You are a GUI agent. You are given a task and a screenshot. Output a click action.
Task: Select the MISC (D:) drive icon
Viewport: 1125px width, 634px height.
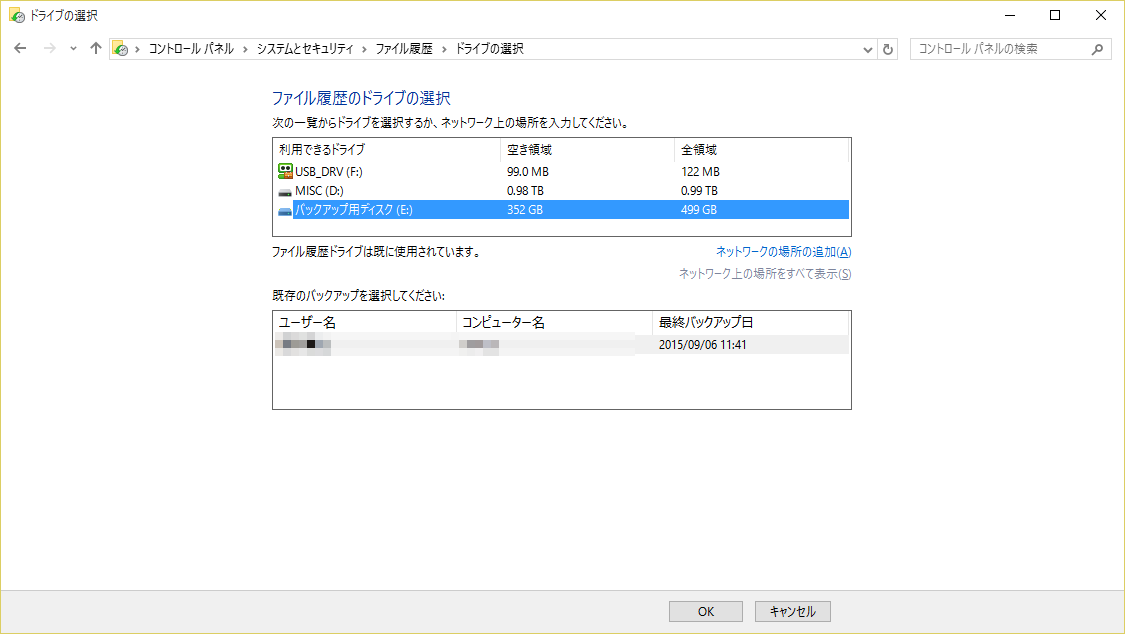pyautogui.click(x=285, y=191)
